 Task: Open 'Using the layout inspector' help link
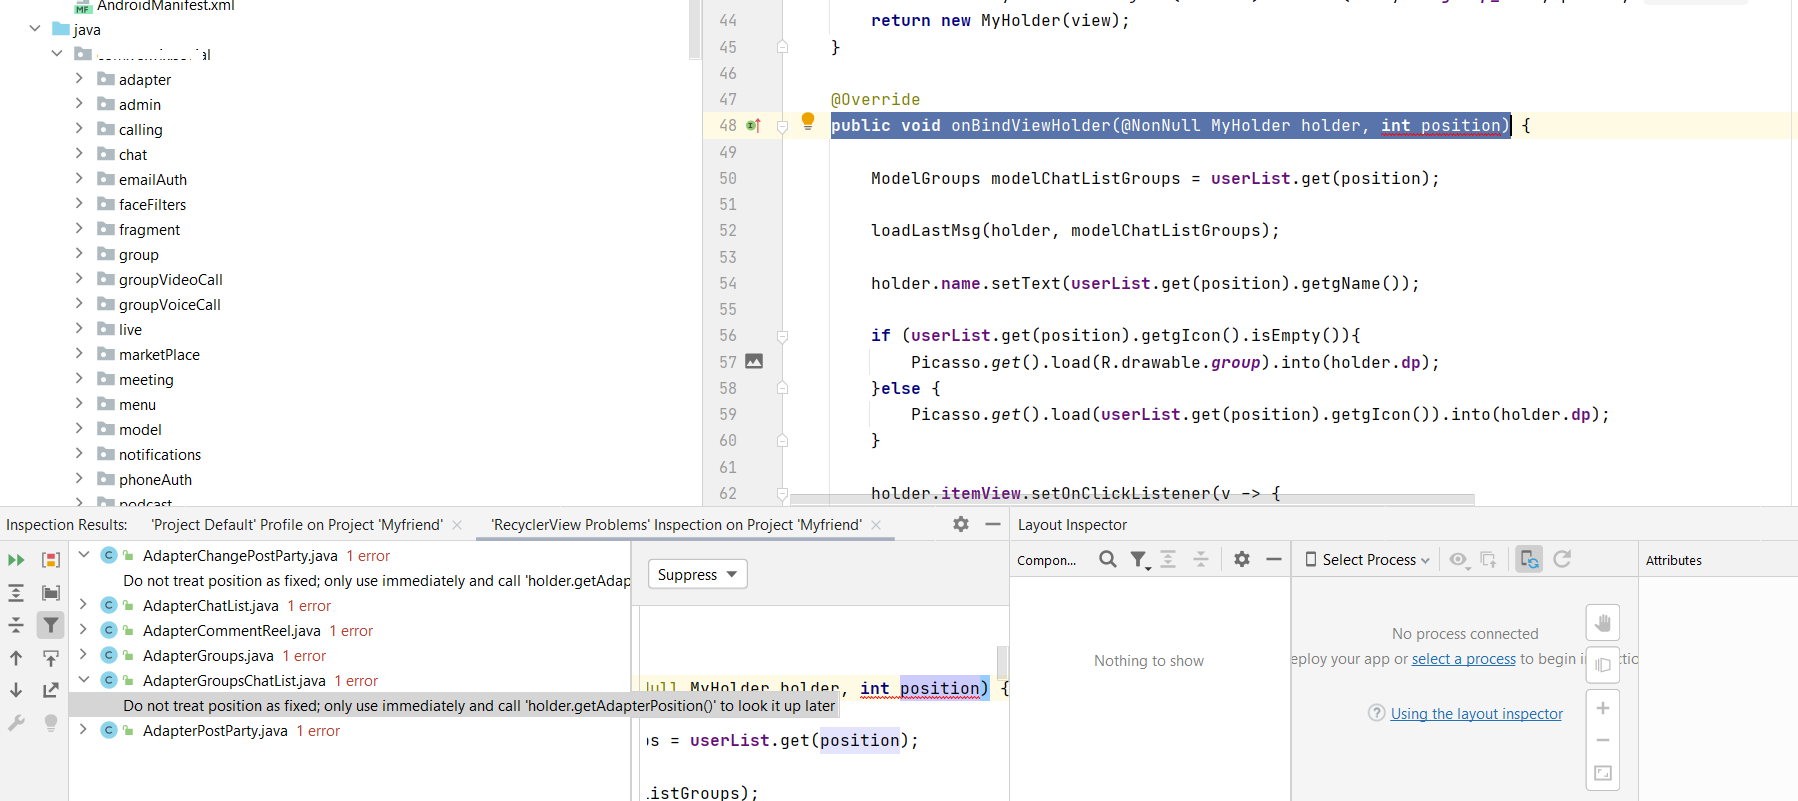coord(1476,714)
